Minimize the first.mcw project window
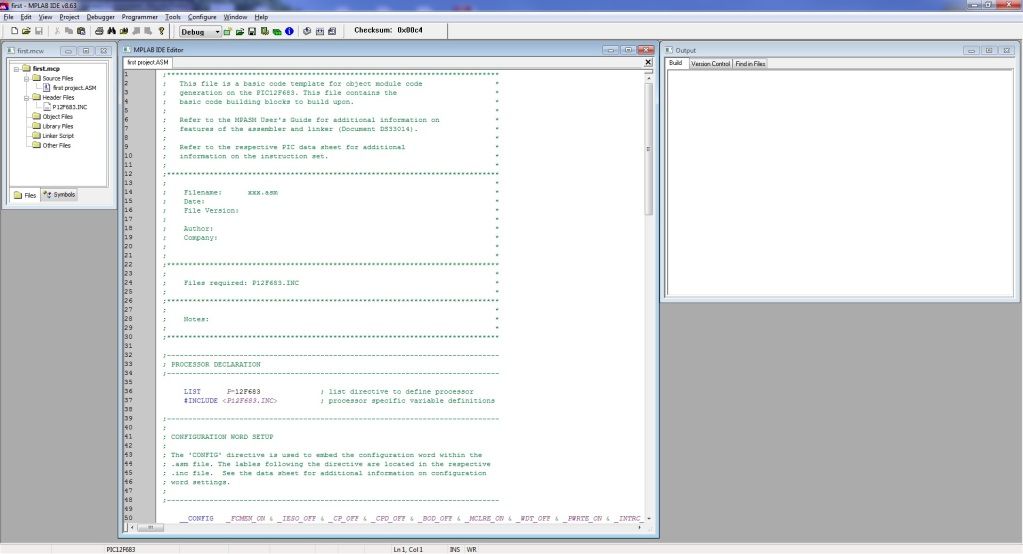The height and width of the screenshot is (554, 1023). coord(68,50)
